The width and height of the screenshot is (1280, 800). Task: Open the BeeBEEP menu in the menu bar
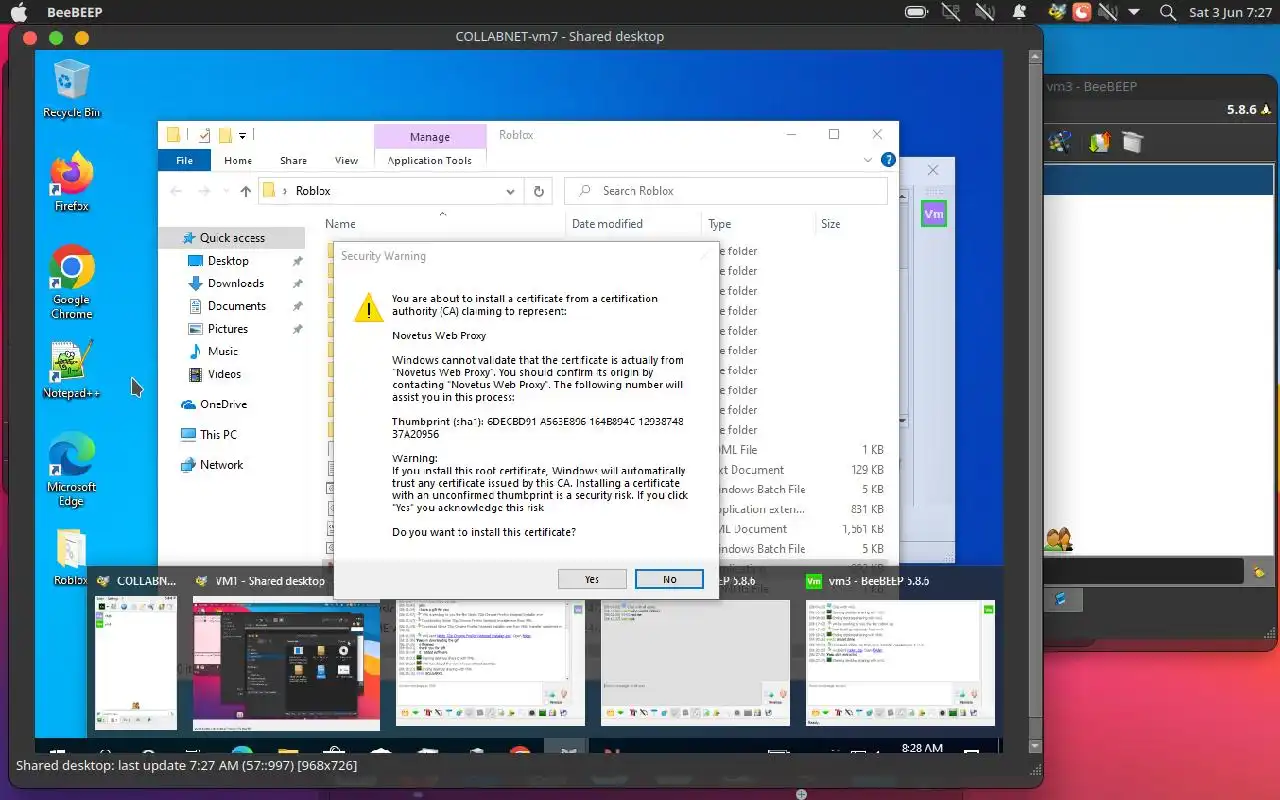[x=75, y=13]
